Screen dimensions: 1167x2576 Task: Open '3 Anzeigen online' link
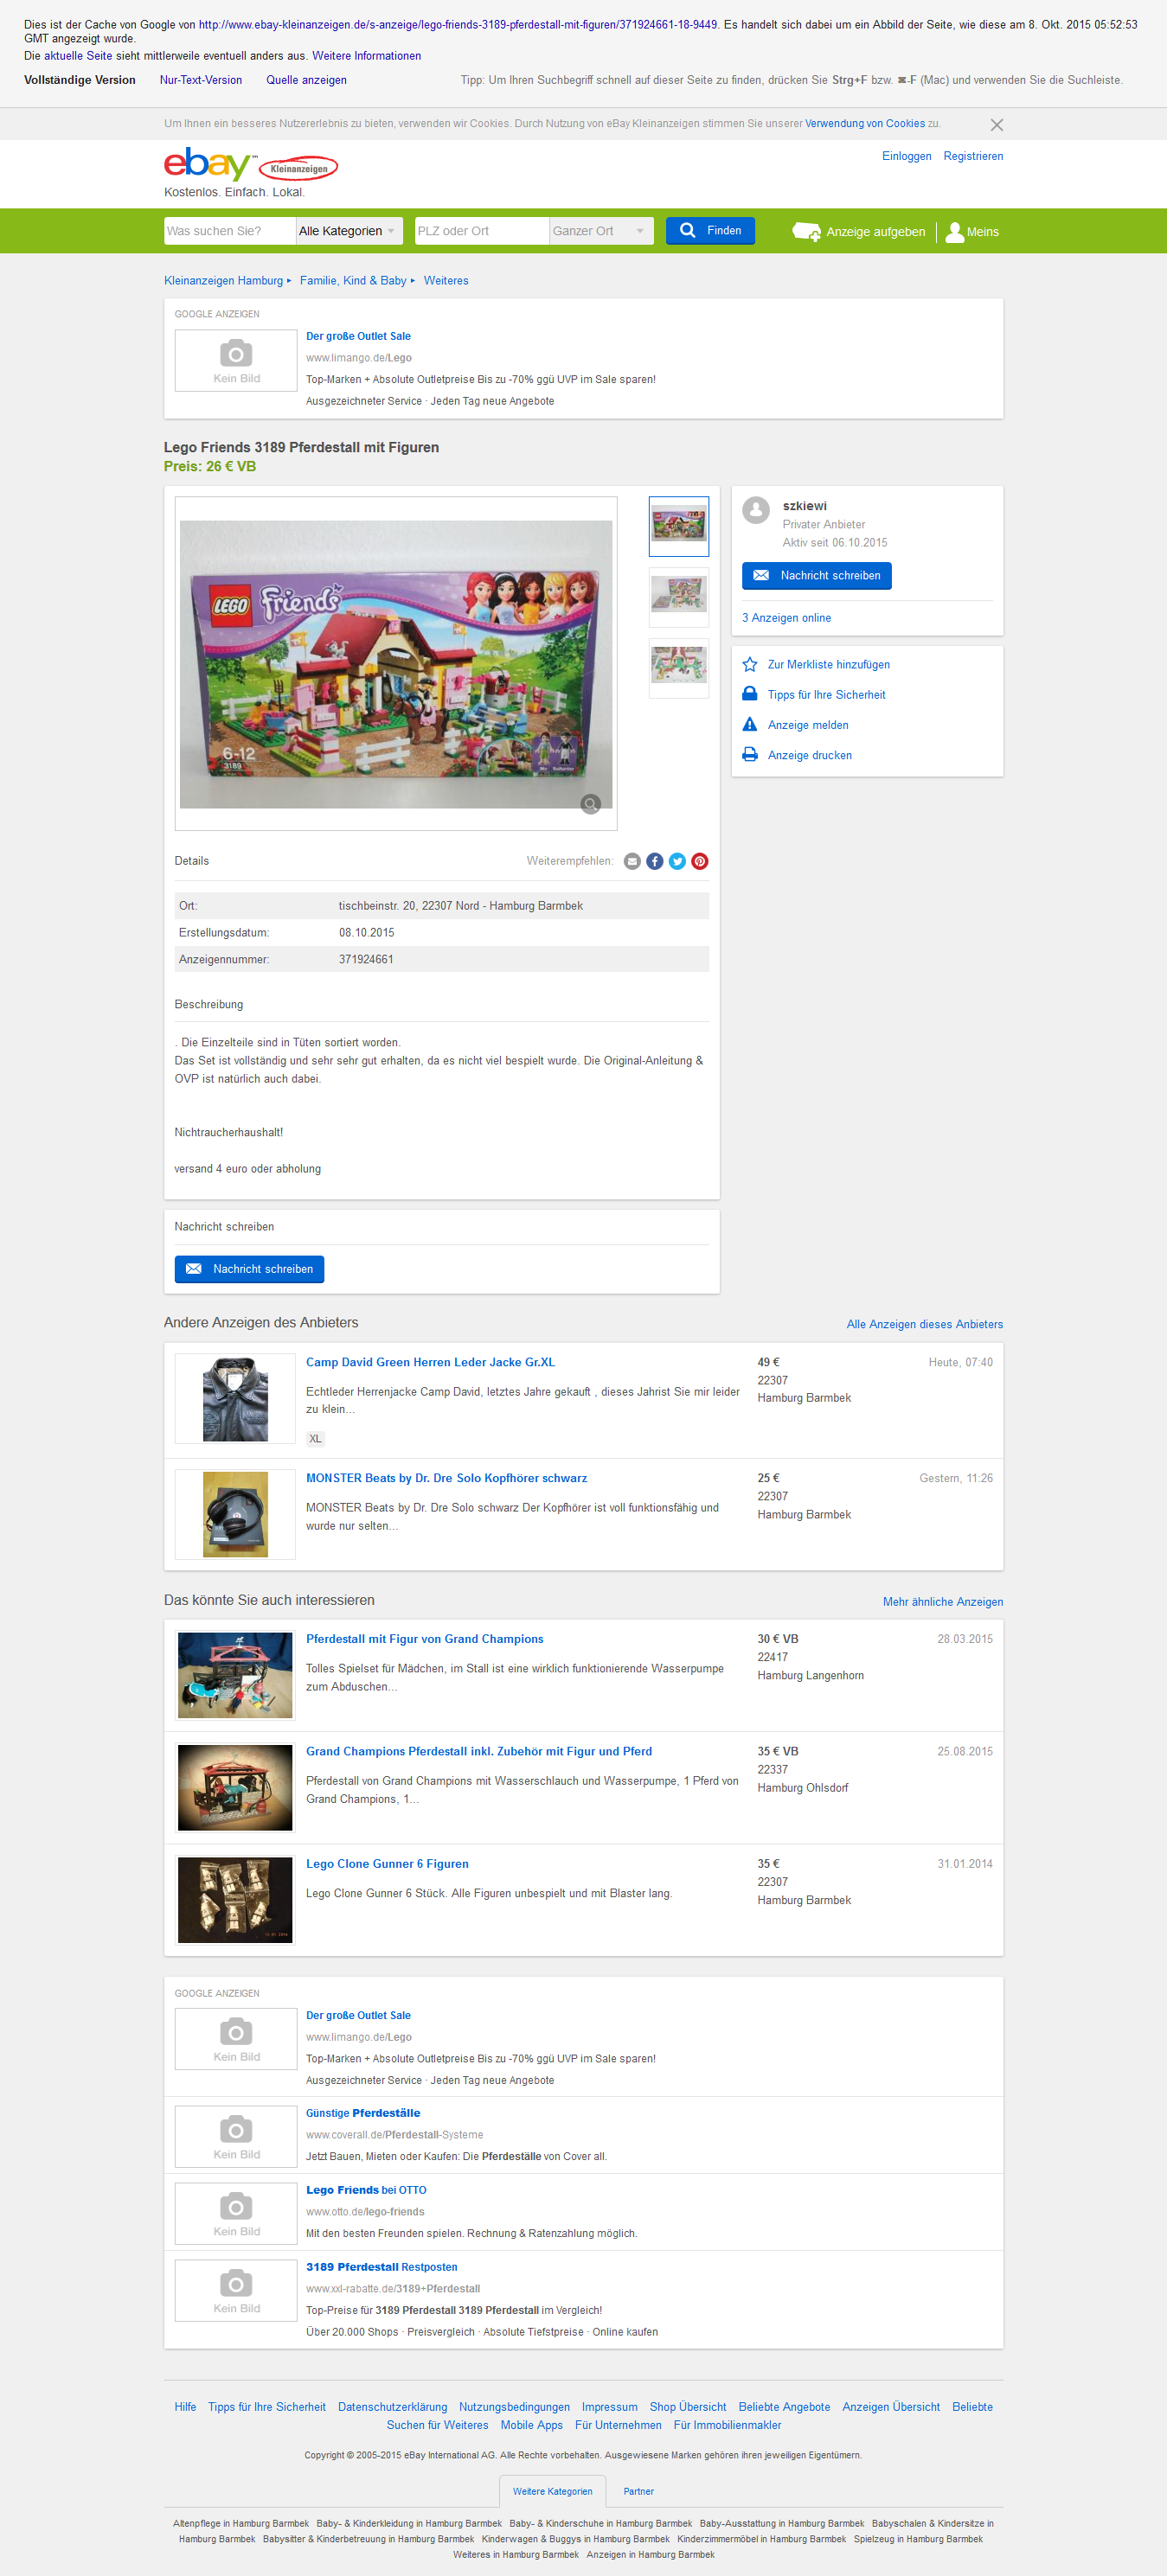[786, 618]
